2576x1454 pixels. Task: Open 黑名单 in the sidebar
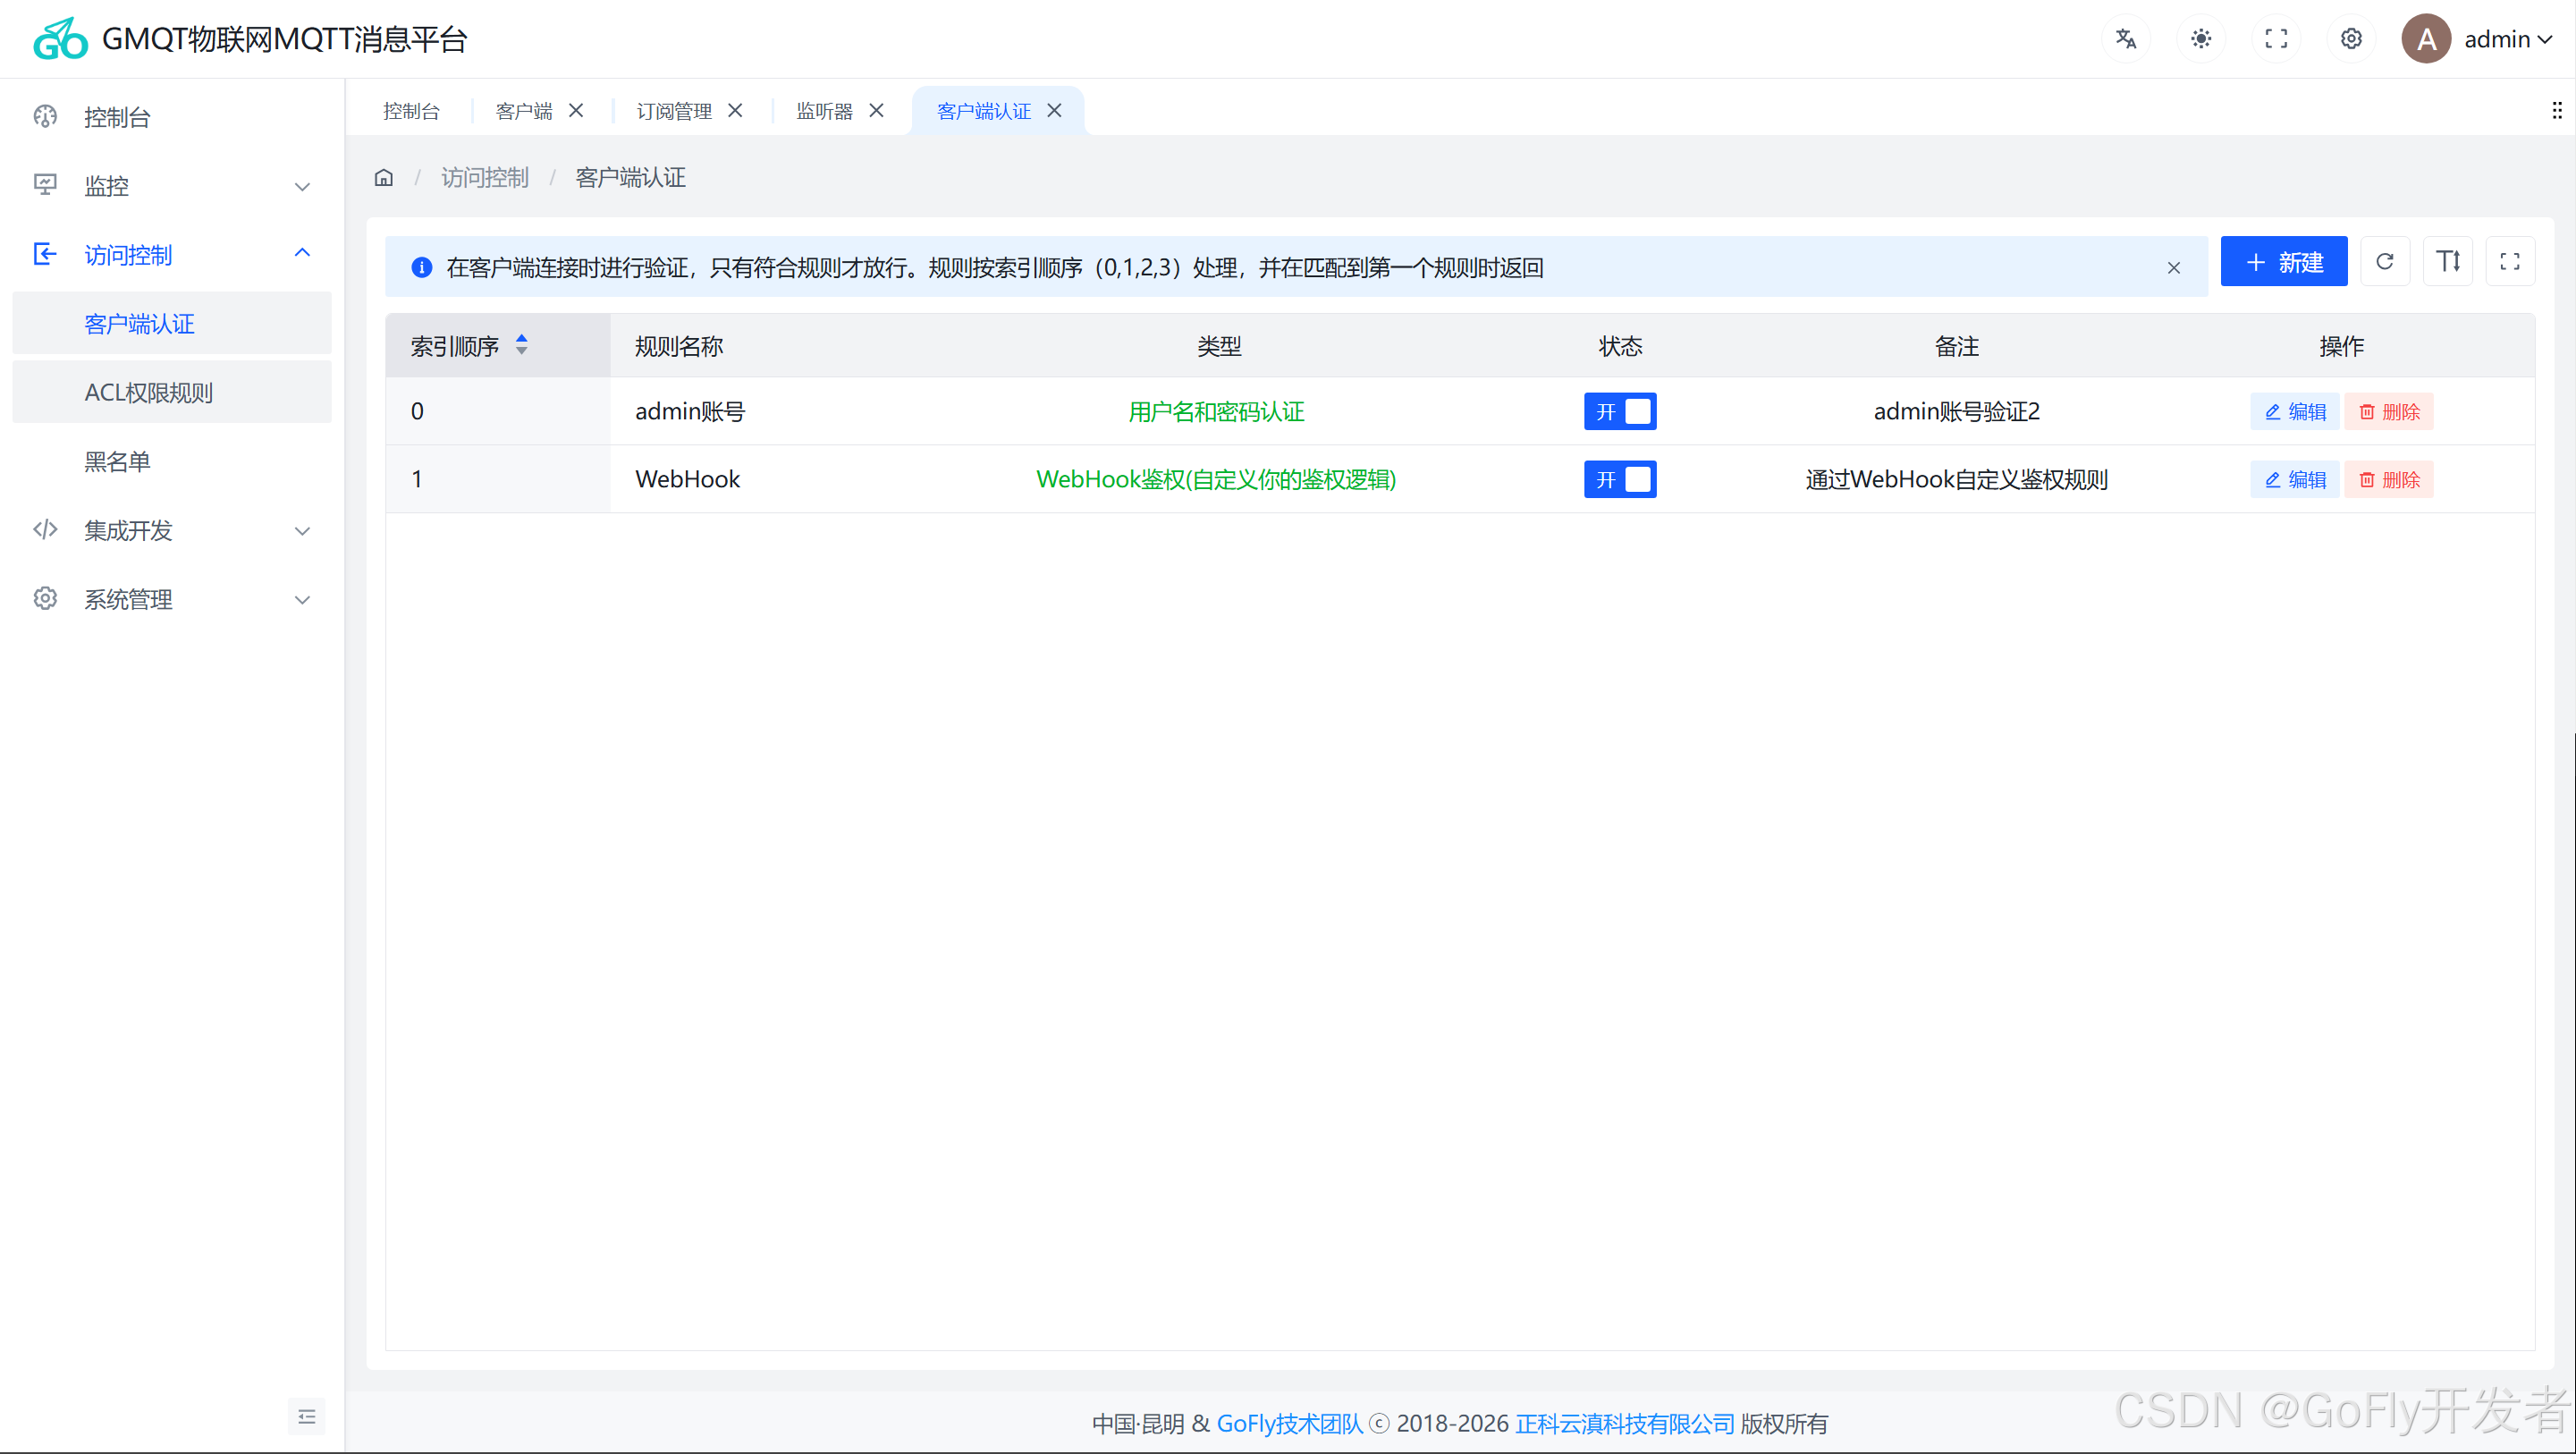tap(172, 461)
